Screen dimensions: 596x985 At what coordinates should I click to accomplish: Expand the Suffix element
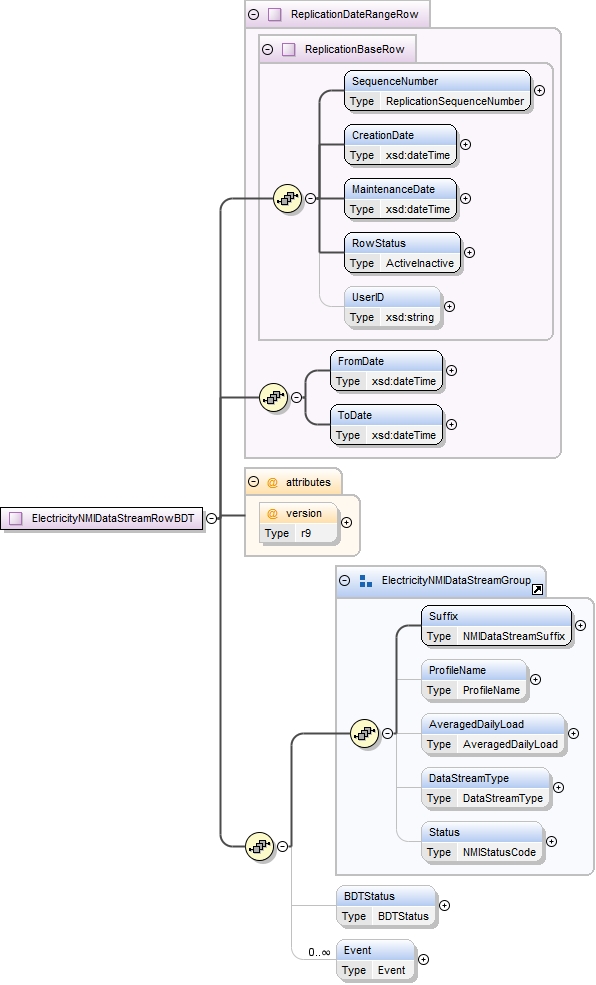click(580, 626)
